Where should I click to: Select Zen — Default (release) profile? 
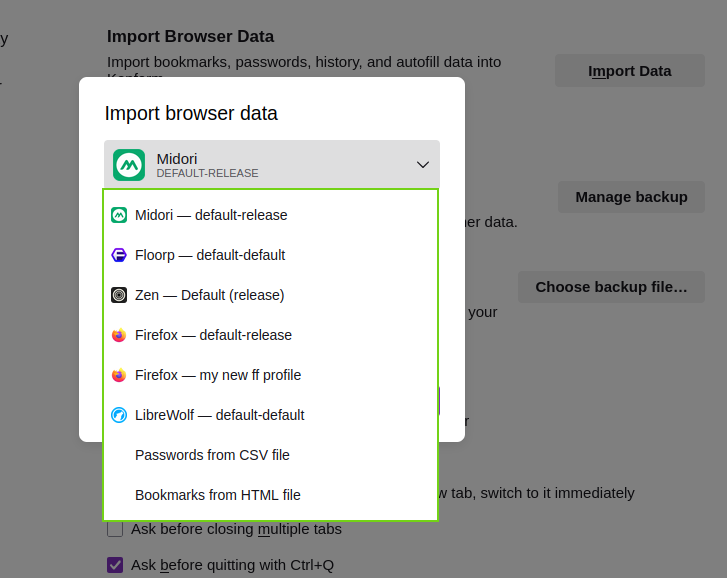pos(209,295)
